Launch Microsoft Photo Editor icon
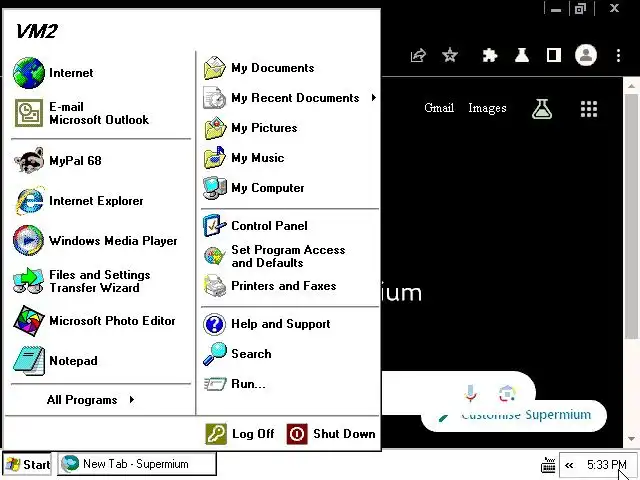This screenshot has height=480, width=640. [x=29, y=321]
